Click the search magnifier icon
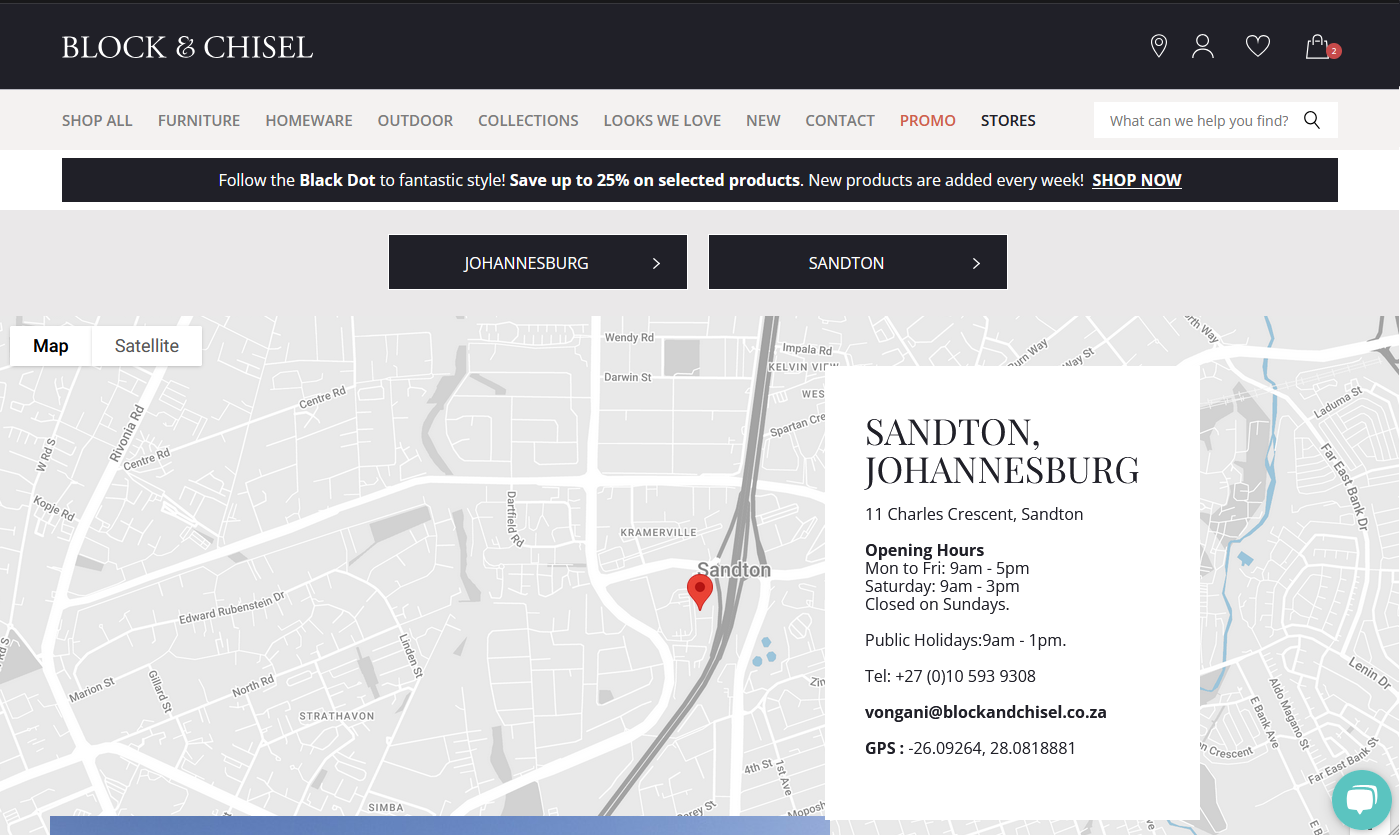The height and width of the screenshot is (835, 1400). coord(1312,120)
